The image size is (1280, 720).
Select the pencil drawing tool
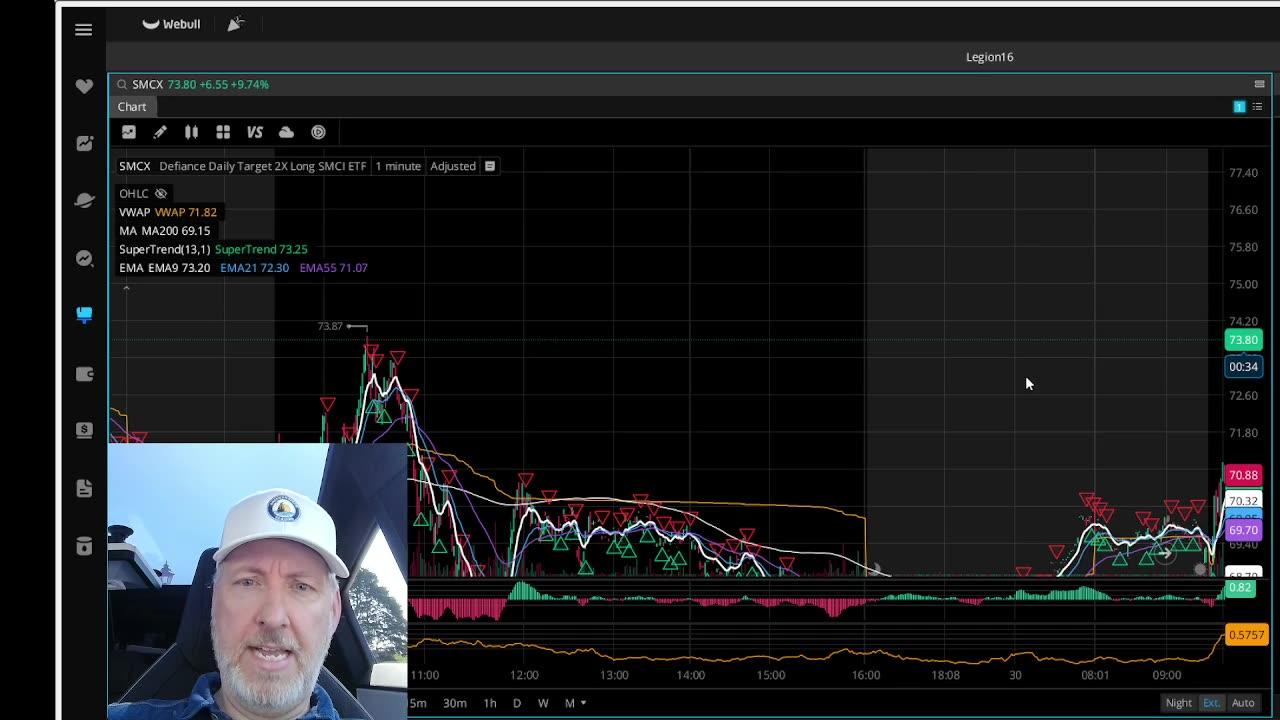coord(160,132)
